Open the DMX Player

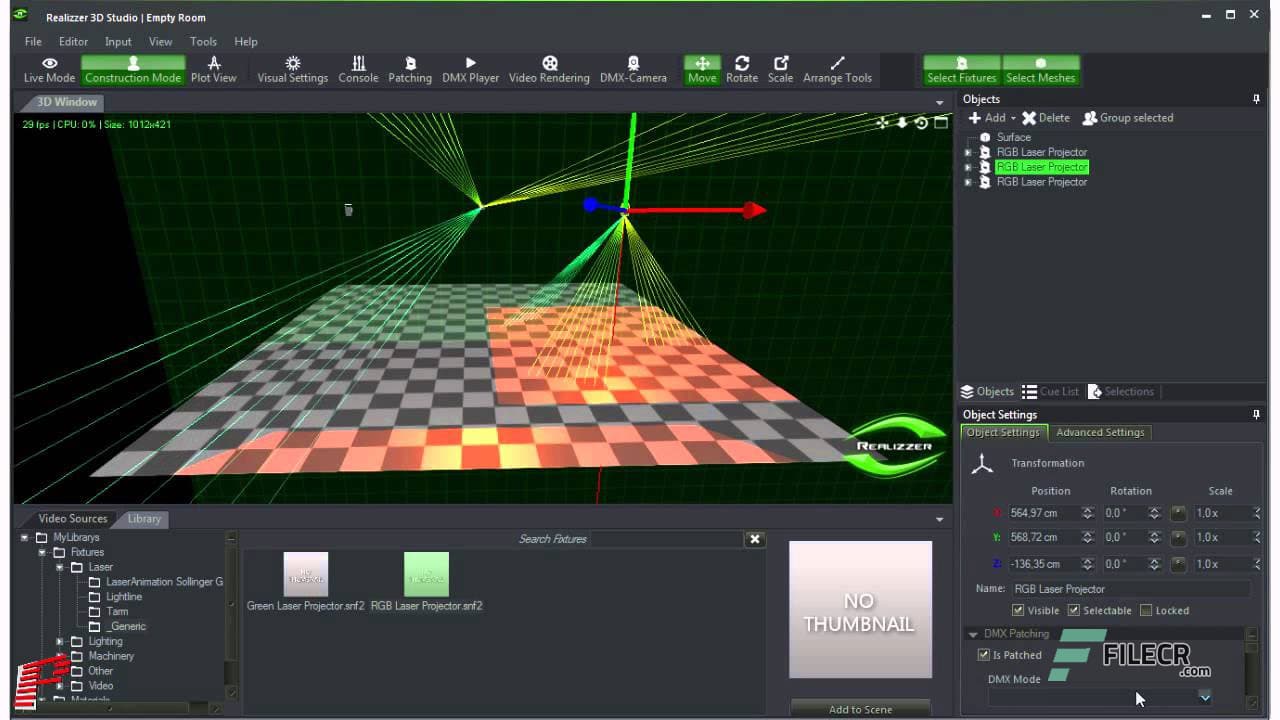click(470, 68)
